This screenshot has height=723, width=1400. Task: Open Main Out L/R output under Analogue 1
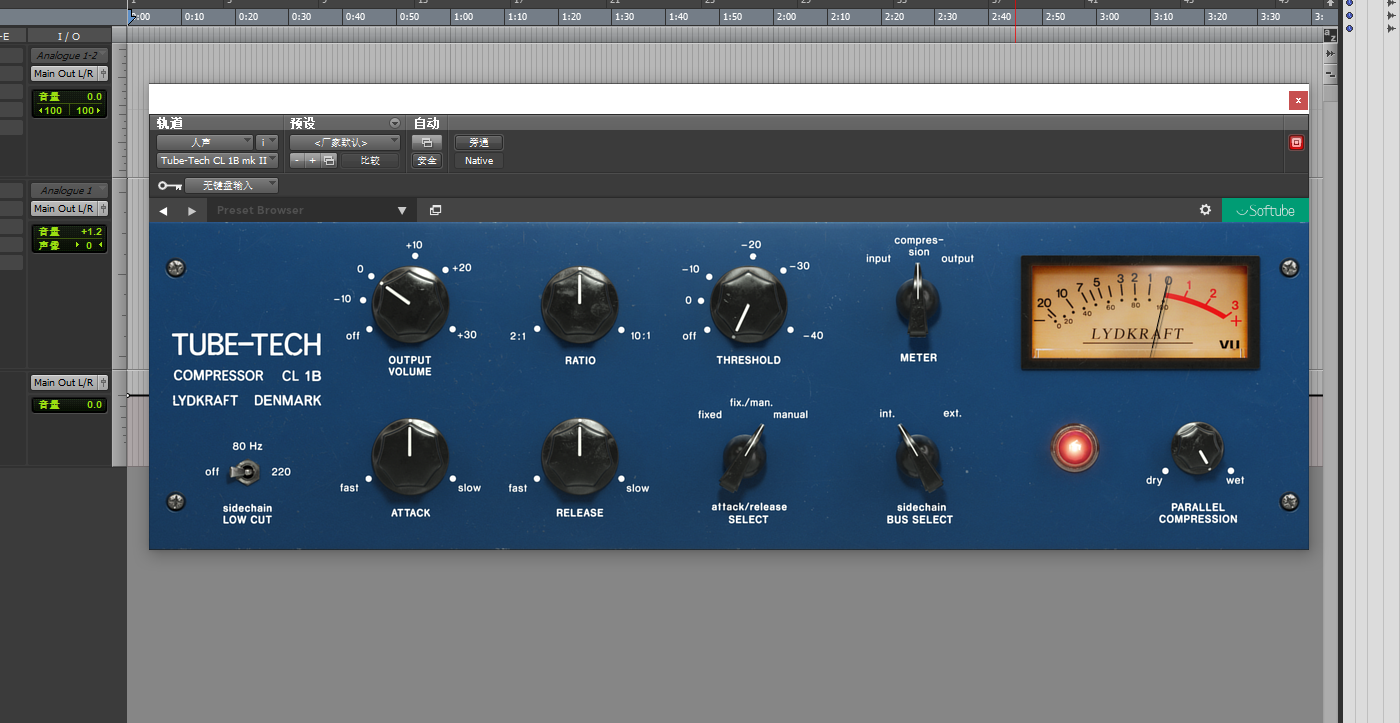pos(64,209)
